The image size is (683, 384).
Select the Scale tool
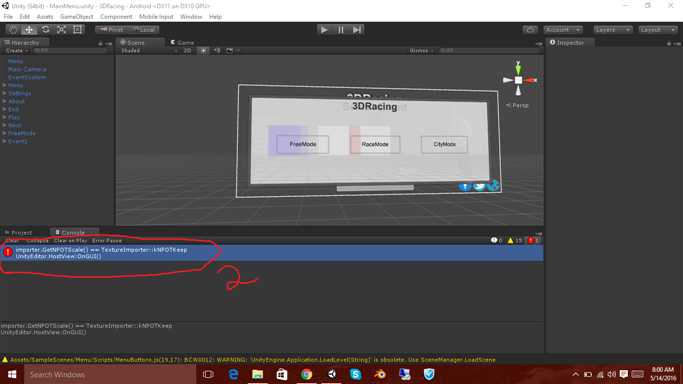click(61, 30)
